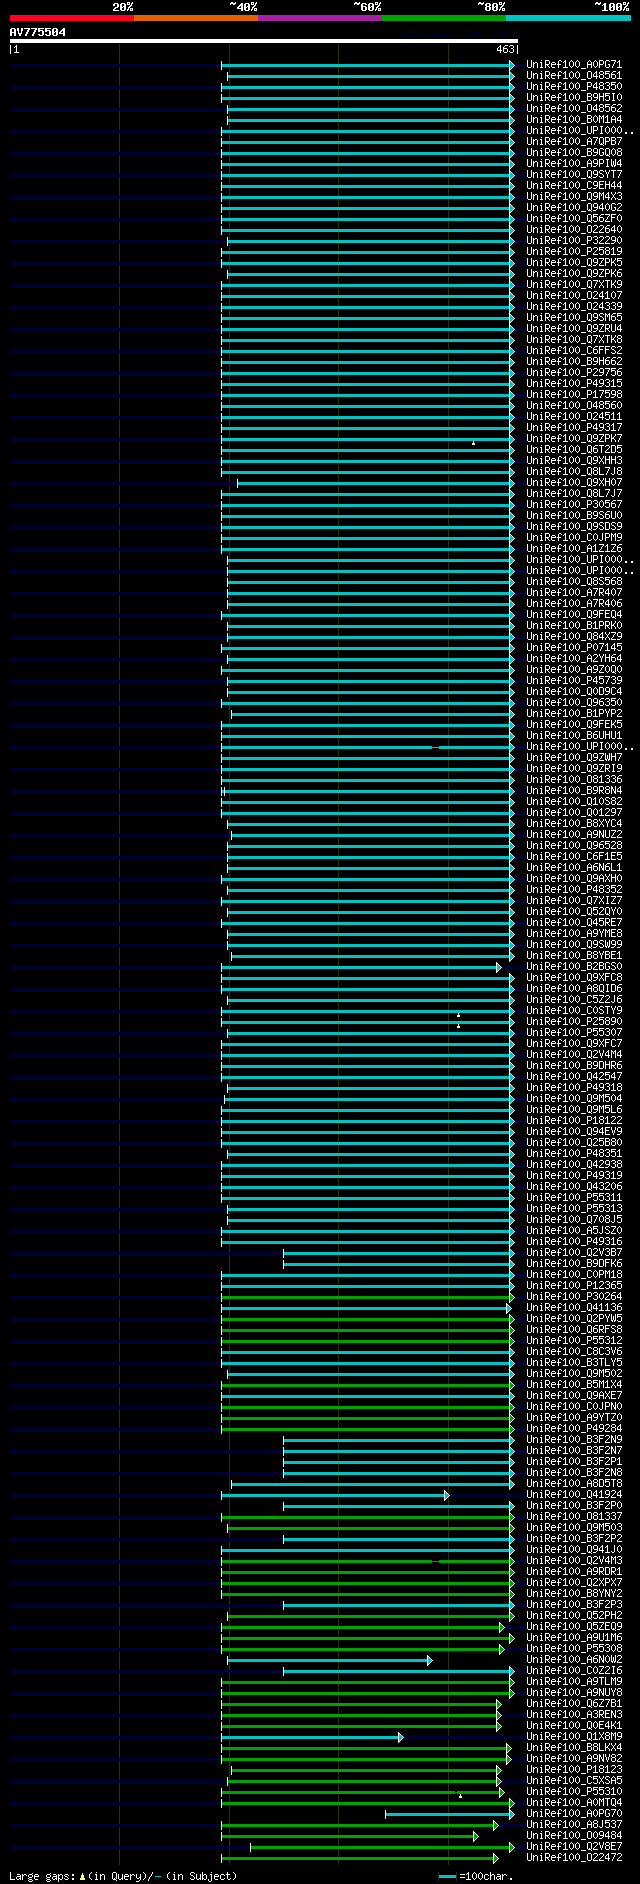Click the green ~80% identity legend segment
Image resolution: width=640 pixels, height=1884 pixels.
tap(444, 18)
